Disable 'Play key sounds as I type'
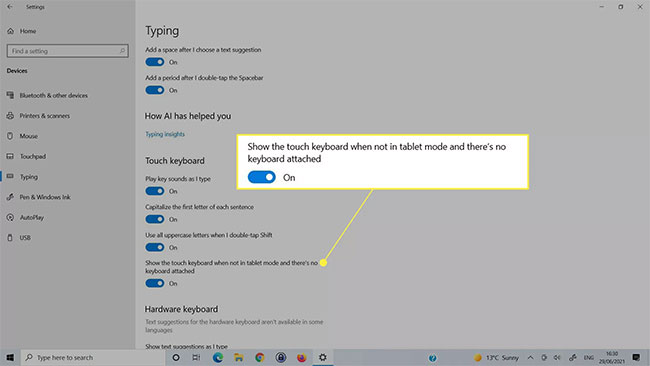 coord(155,191)
